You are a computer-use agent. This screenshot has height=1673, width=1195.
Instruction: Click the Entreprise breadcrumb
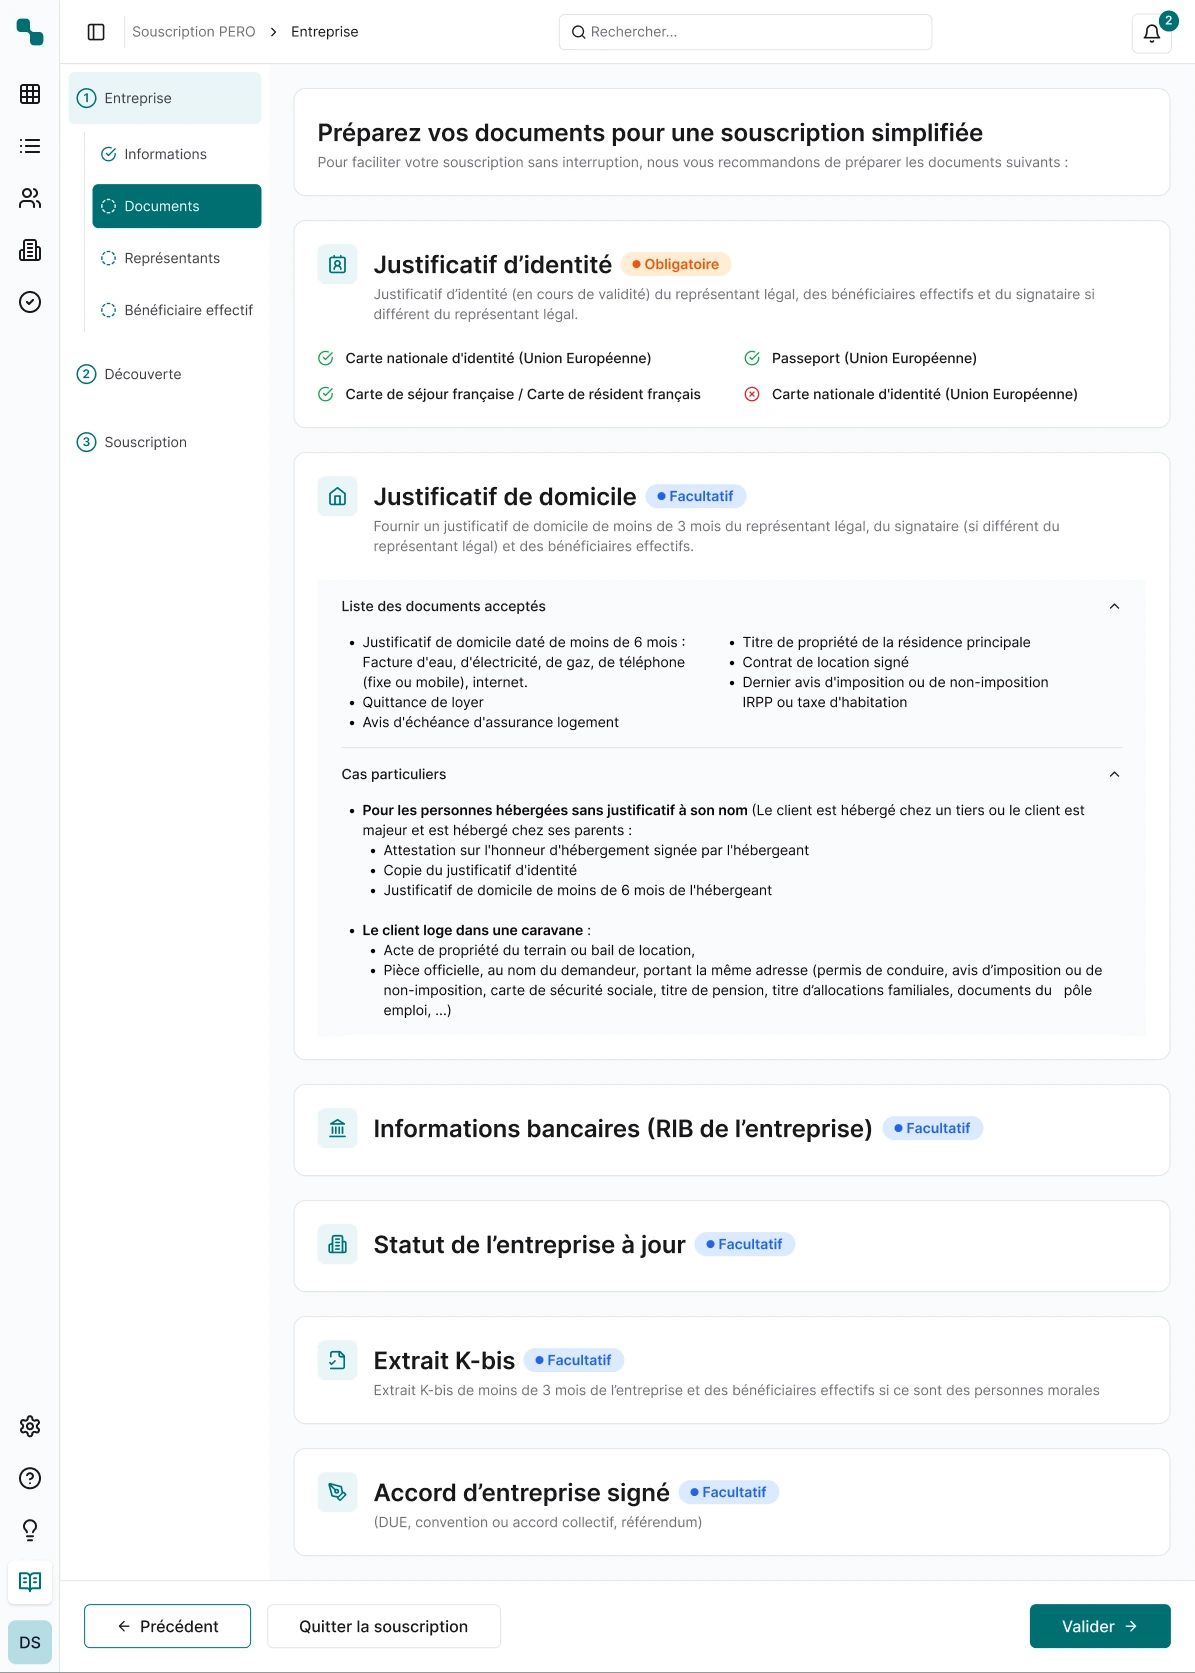click(x=325, y=32)
